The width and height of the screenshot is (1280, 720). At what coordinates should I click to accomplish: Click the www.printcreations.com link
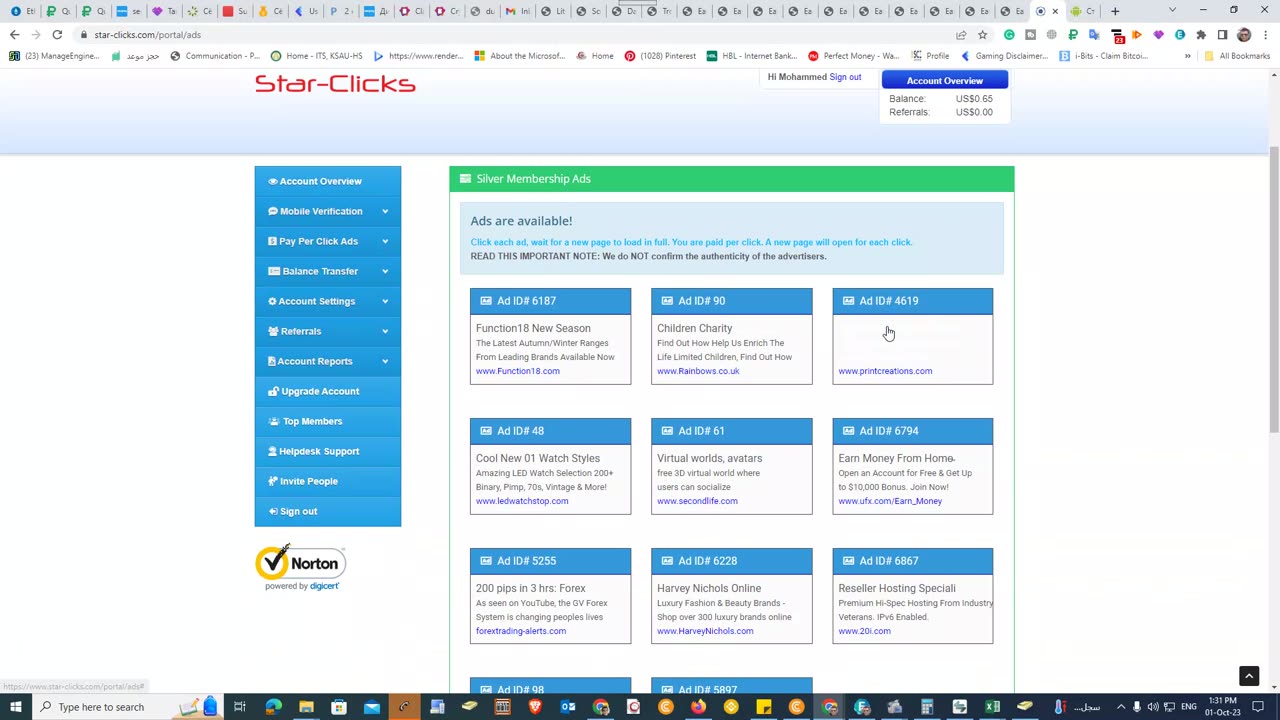tap(885, 371)
